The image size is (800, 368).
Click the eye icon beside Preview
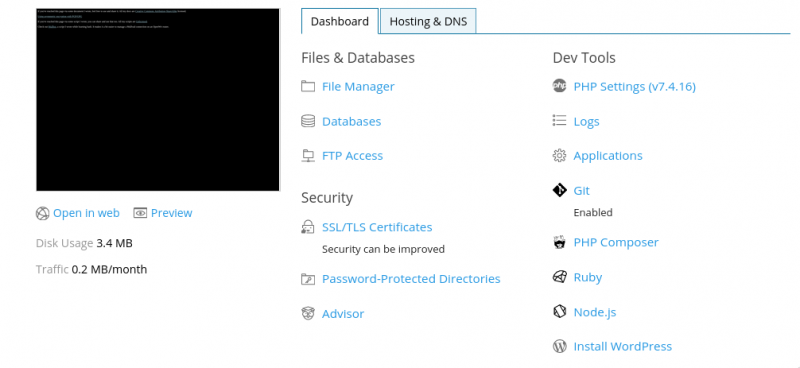click(x=140, y=213)
